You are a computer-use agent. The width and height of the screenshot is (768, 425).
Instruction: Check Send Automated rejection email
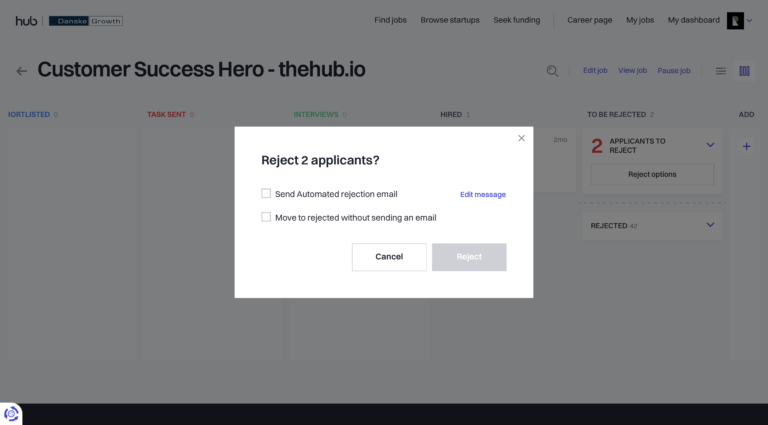266,193
